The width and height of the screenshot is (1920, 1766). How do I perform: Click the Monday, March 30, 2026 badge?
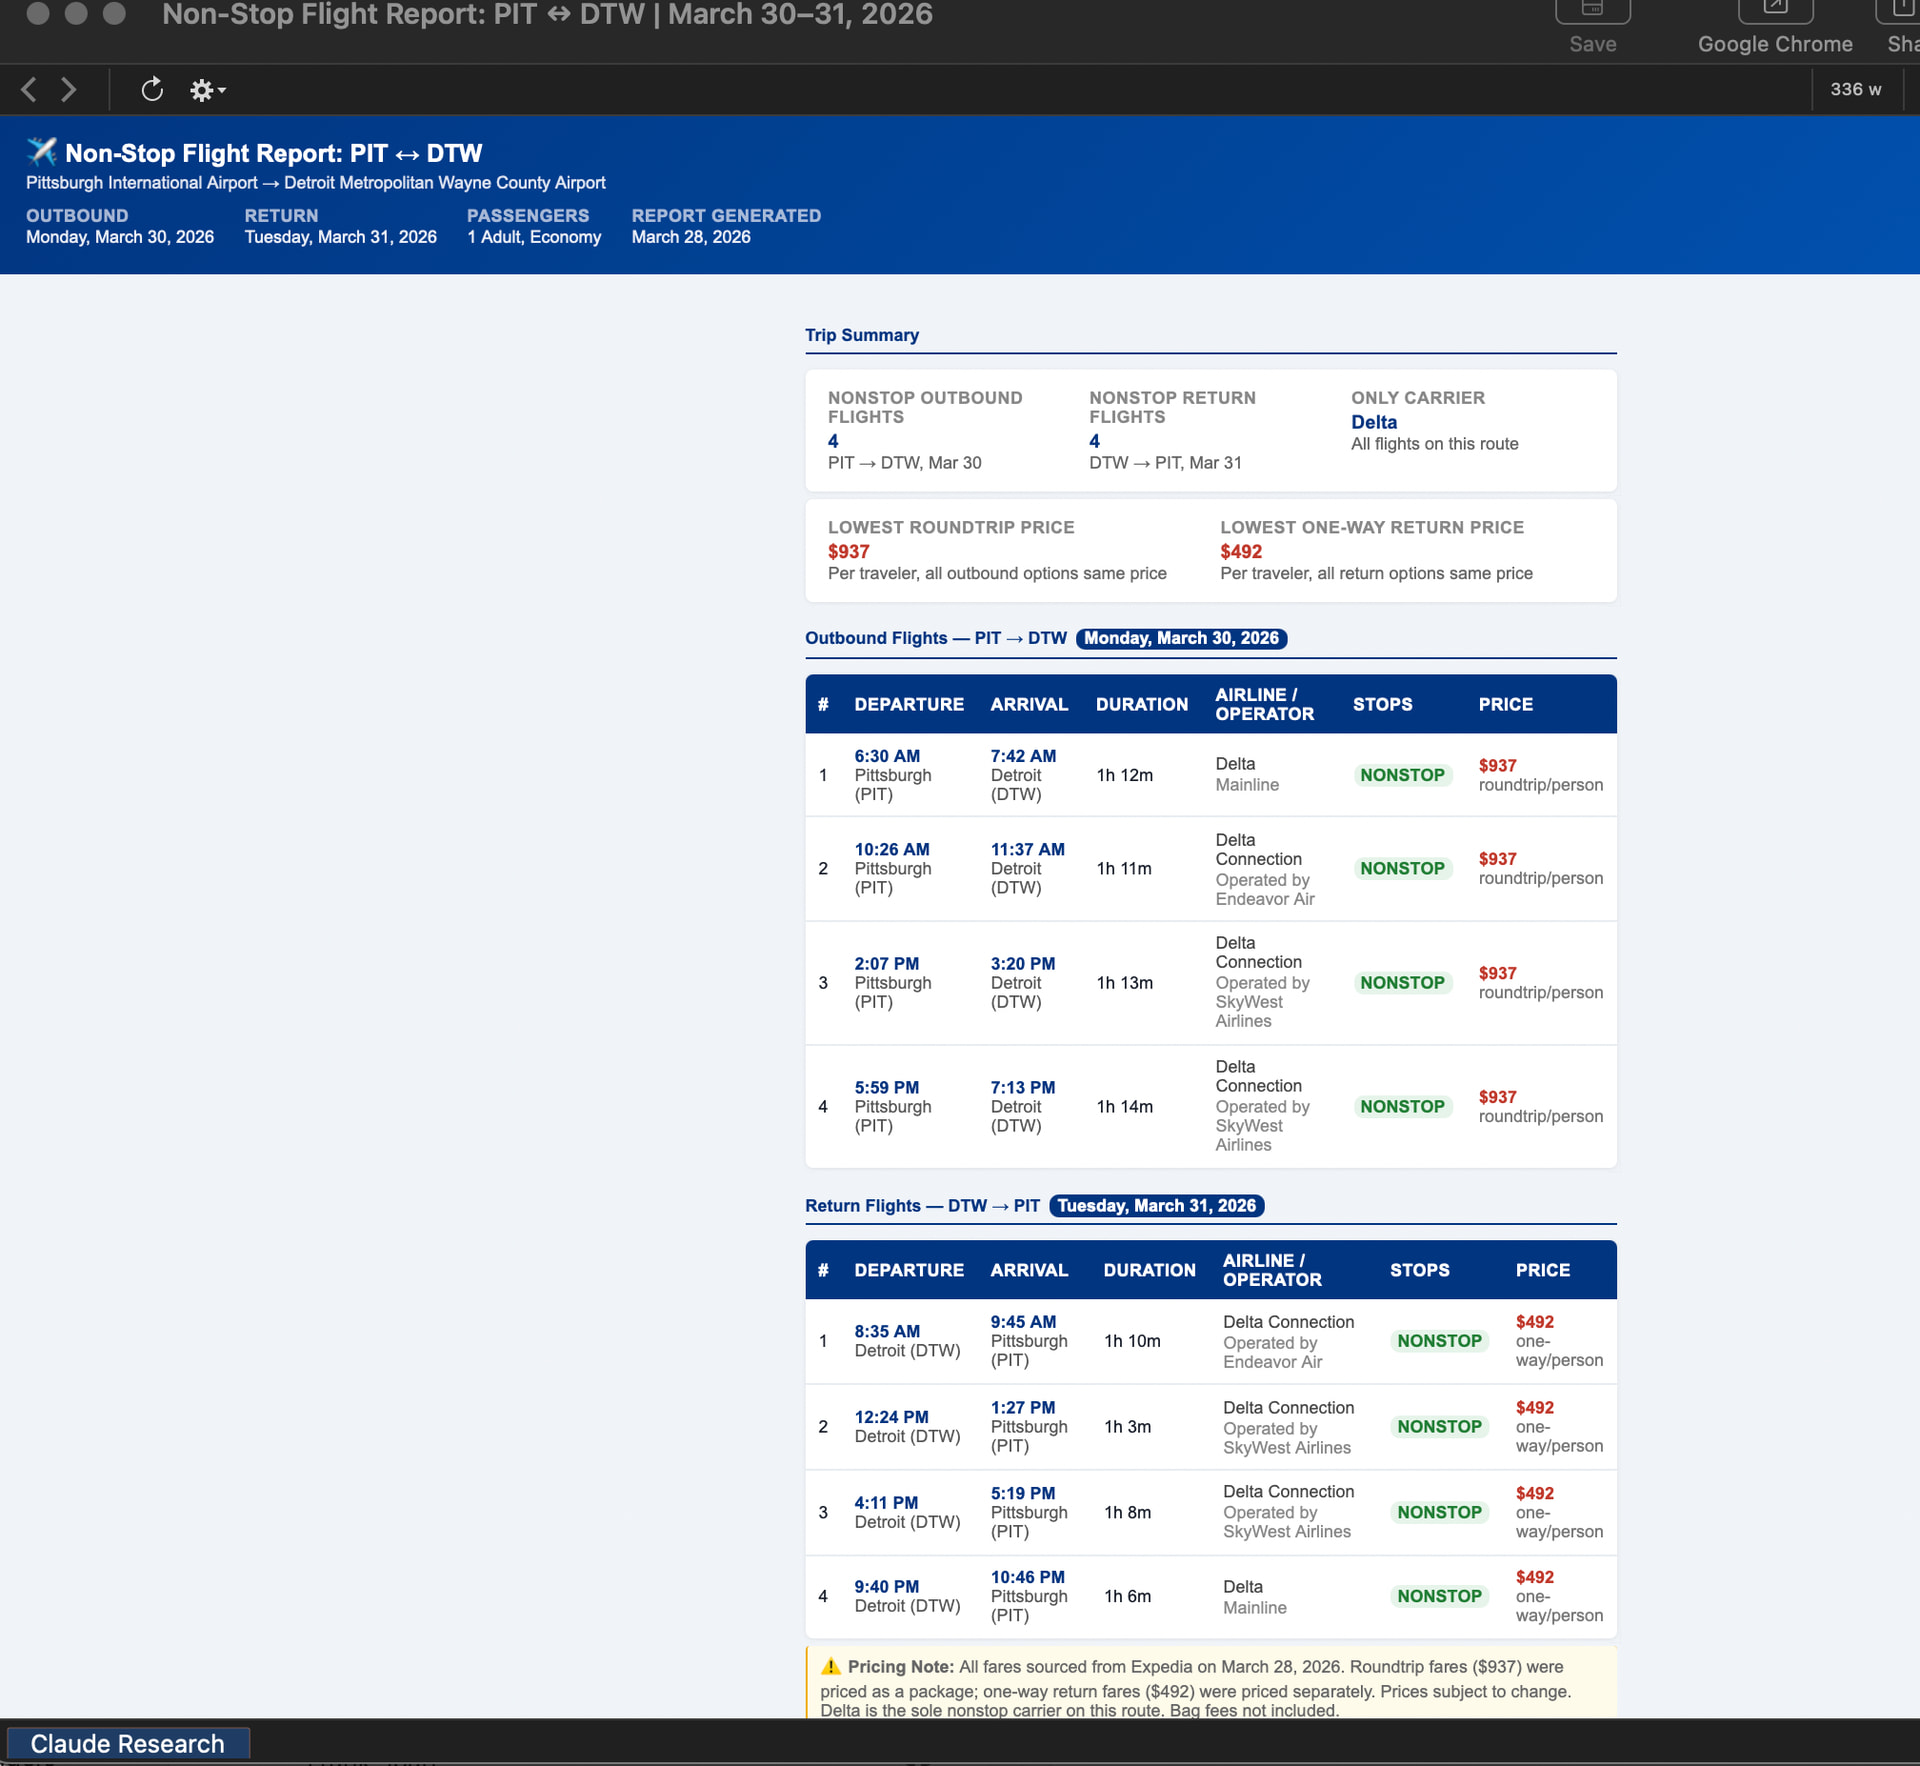coord(1181,638)
